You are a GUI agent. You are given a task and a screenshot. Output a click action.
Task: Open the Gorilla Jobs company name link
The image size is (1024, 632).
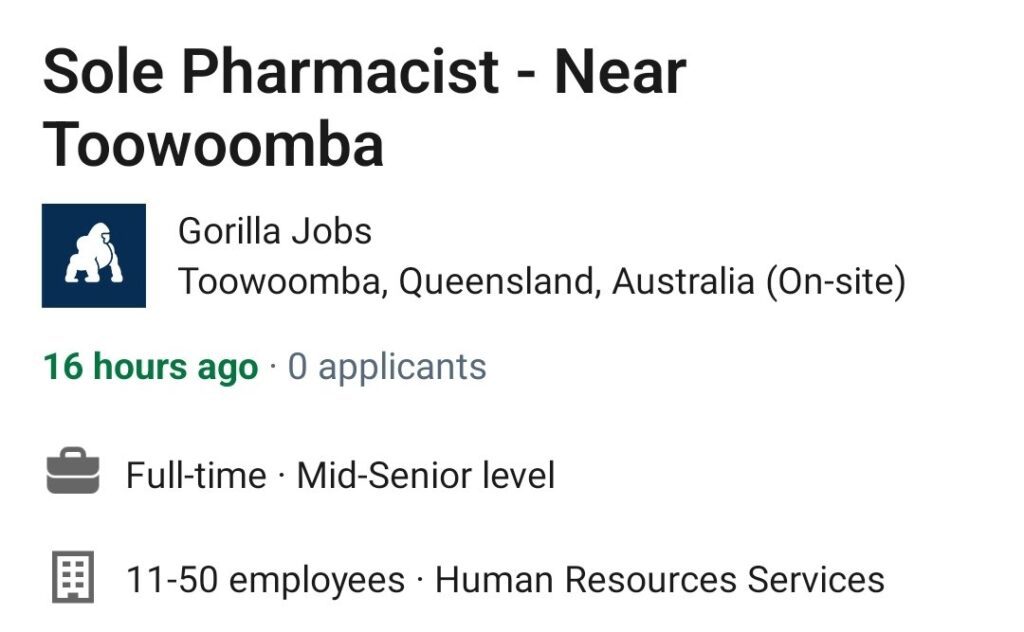click(274, 231)
